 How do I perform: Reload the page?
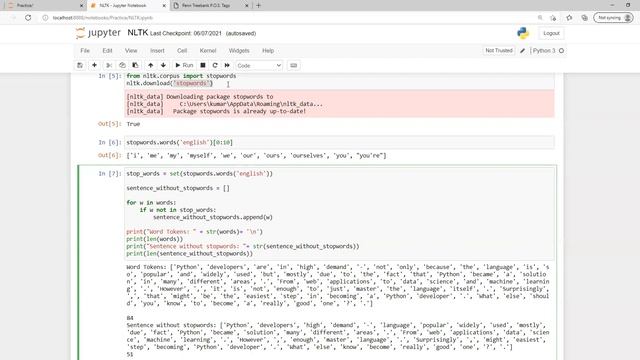28,18
